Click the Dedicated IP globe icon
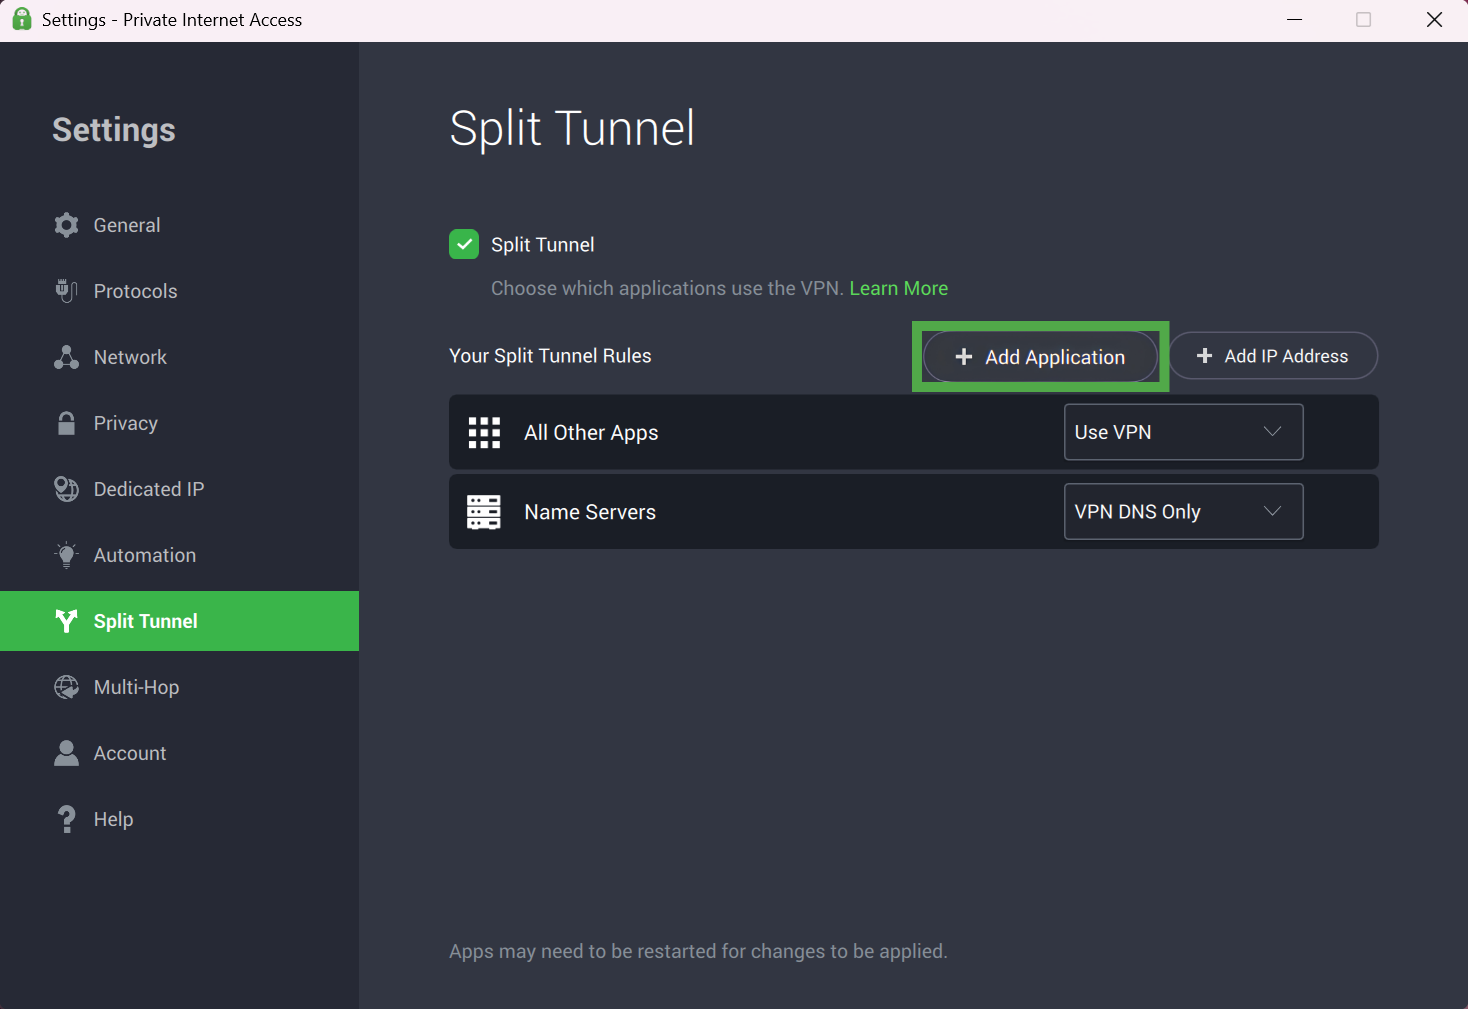The width and height of the screenshot is (1468, 1009). tap(66, 489)
